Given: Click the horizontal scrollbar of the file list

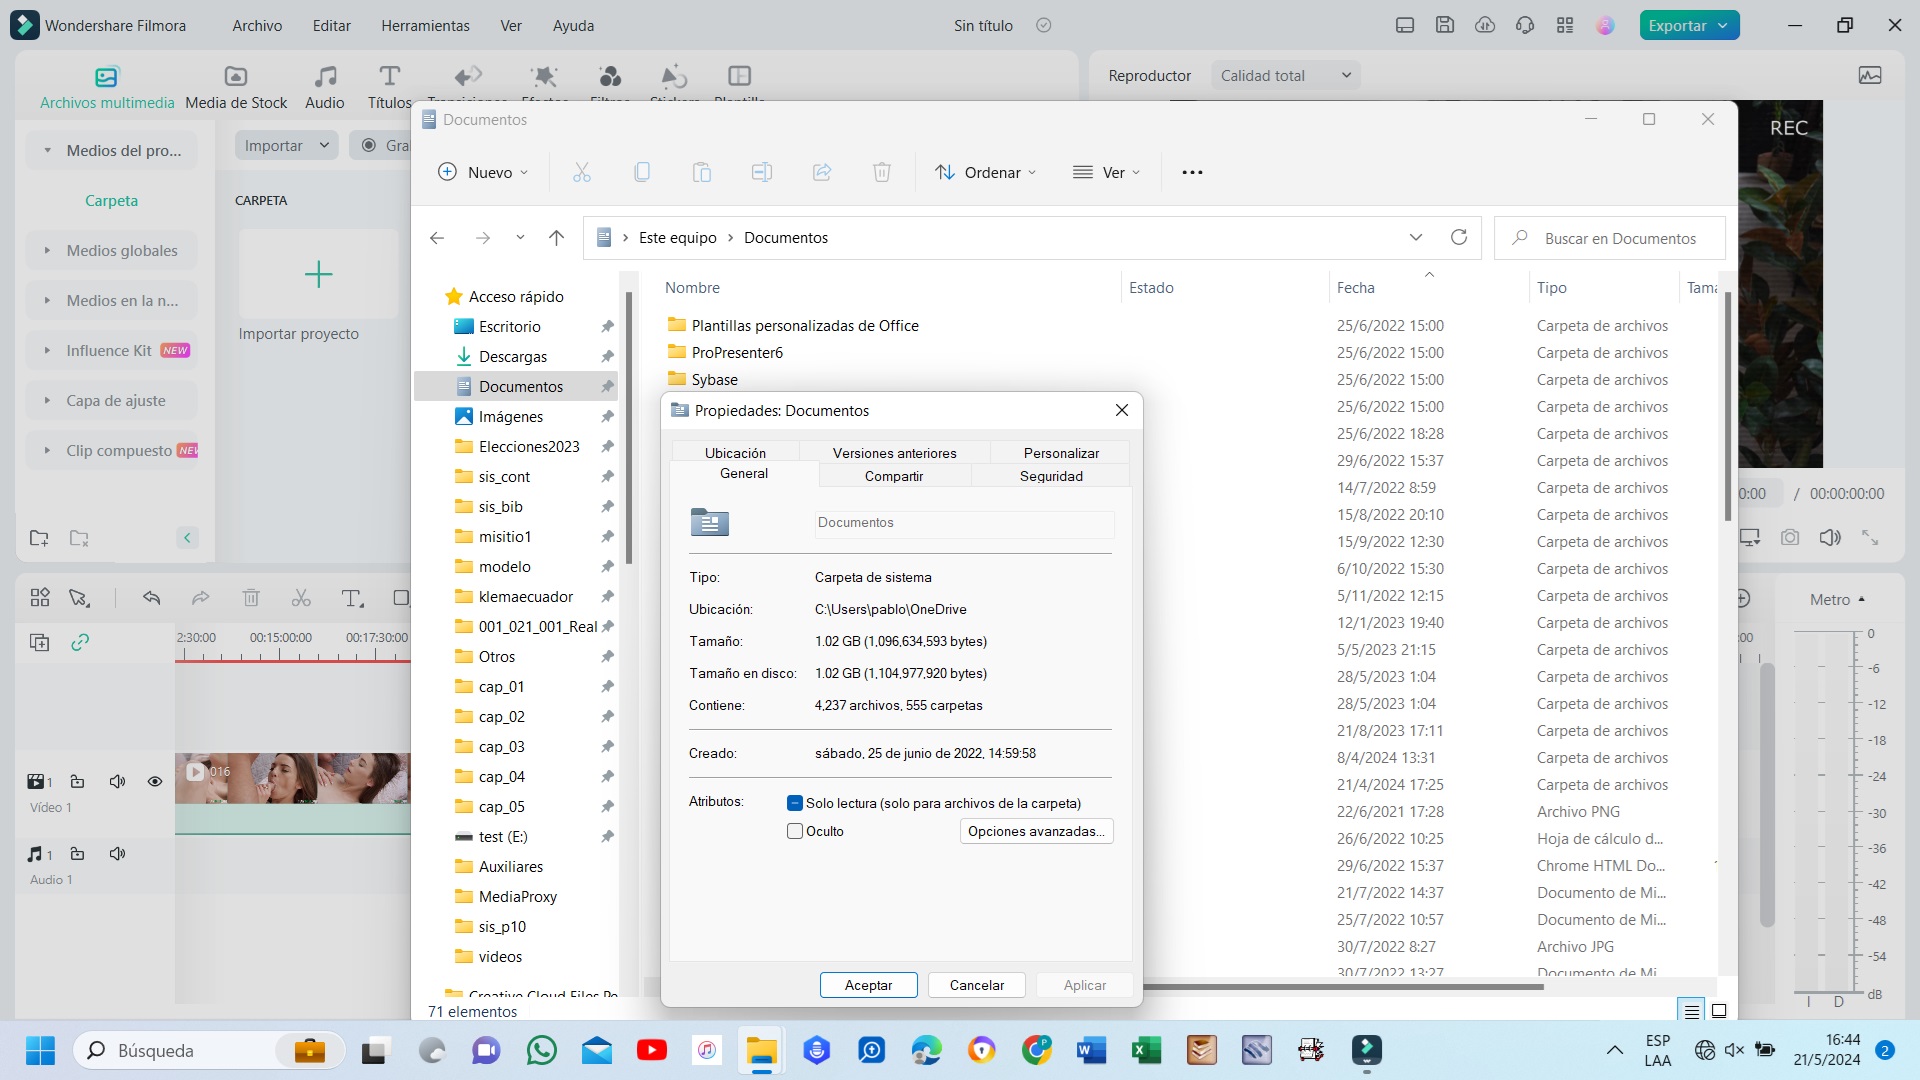Looking at the screenshot, I should (1340, 987).
